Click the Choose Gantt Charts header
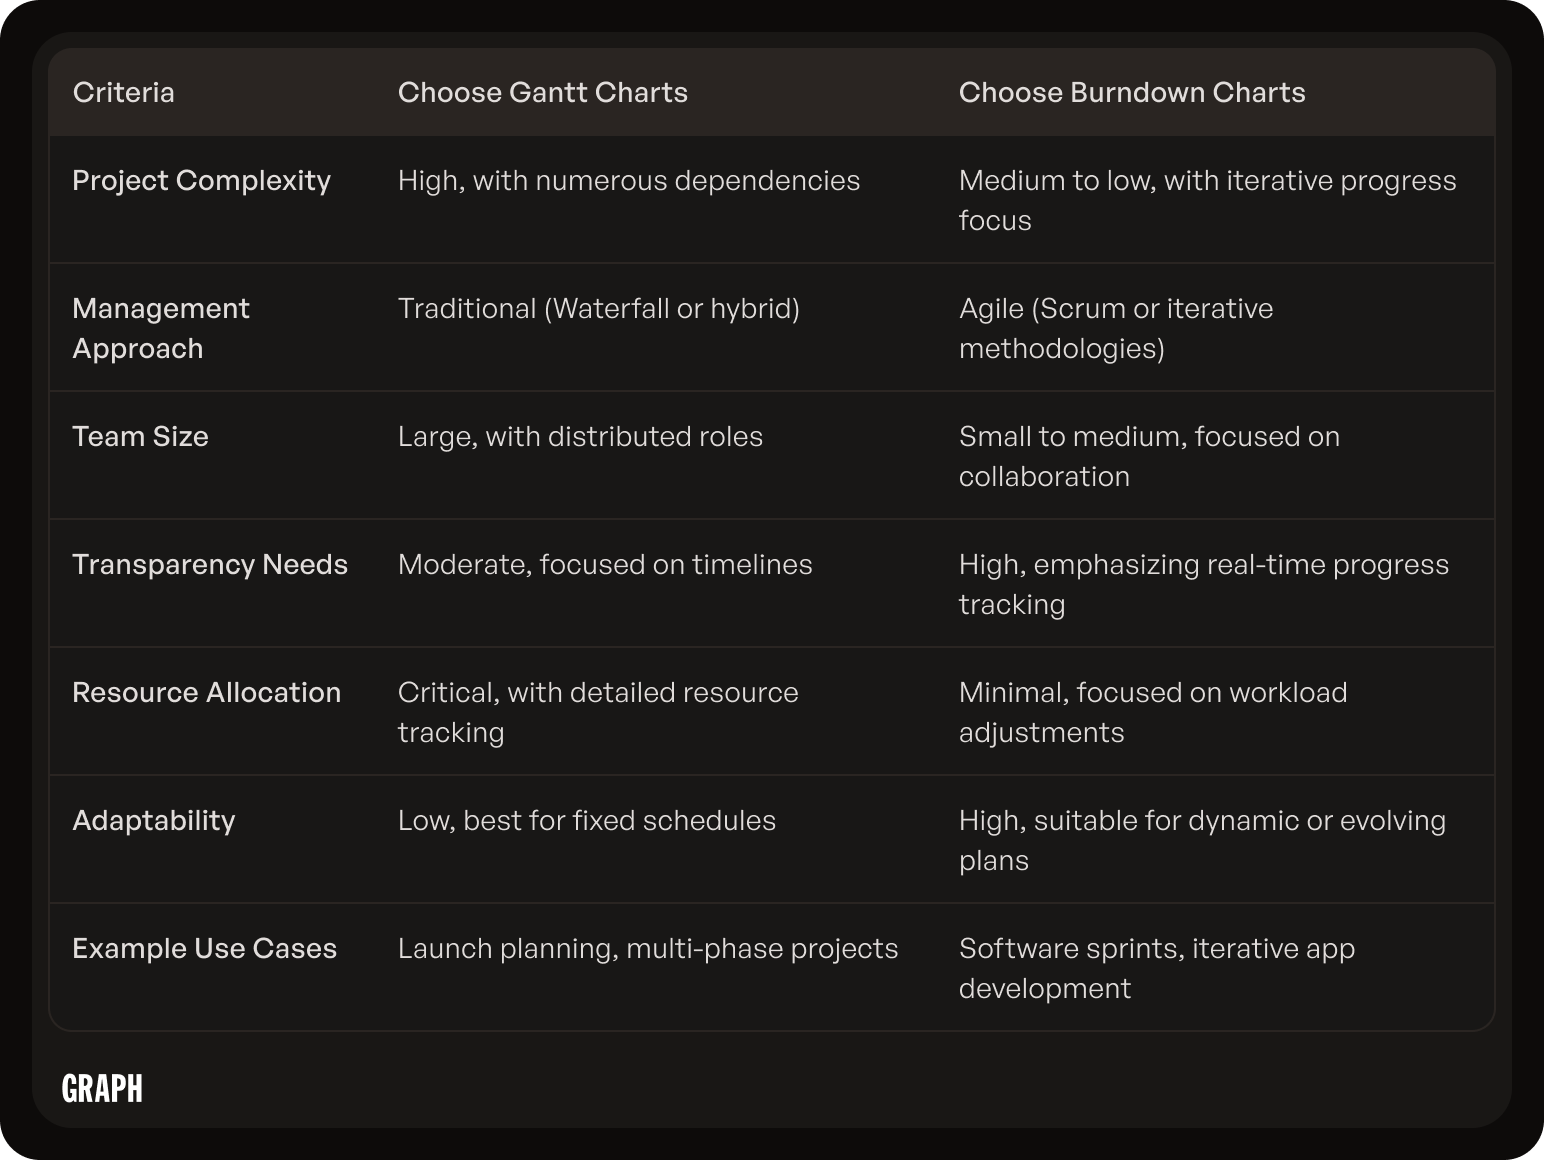1544x1160 pixels. pos(543,92)
